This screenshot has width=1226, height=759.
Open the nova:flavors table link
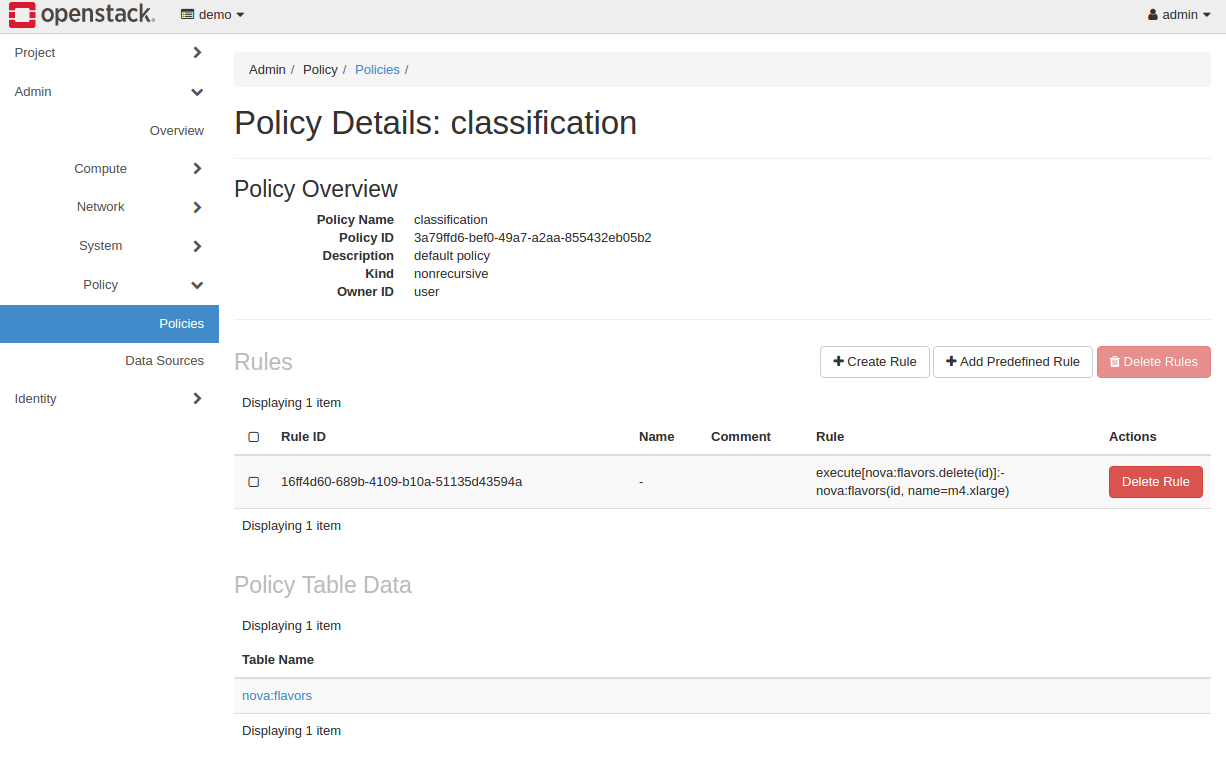[277, 696]
